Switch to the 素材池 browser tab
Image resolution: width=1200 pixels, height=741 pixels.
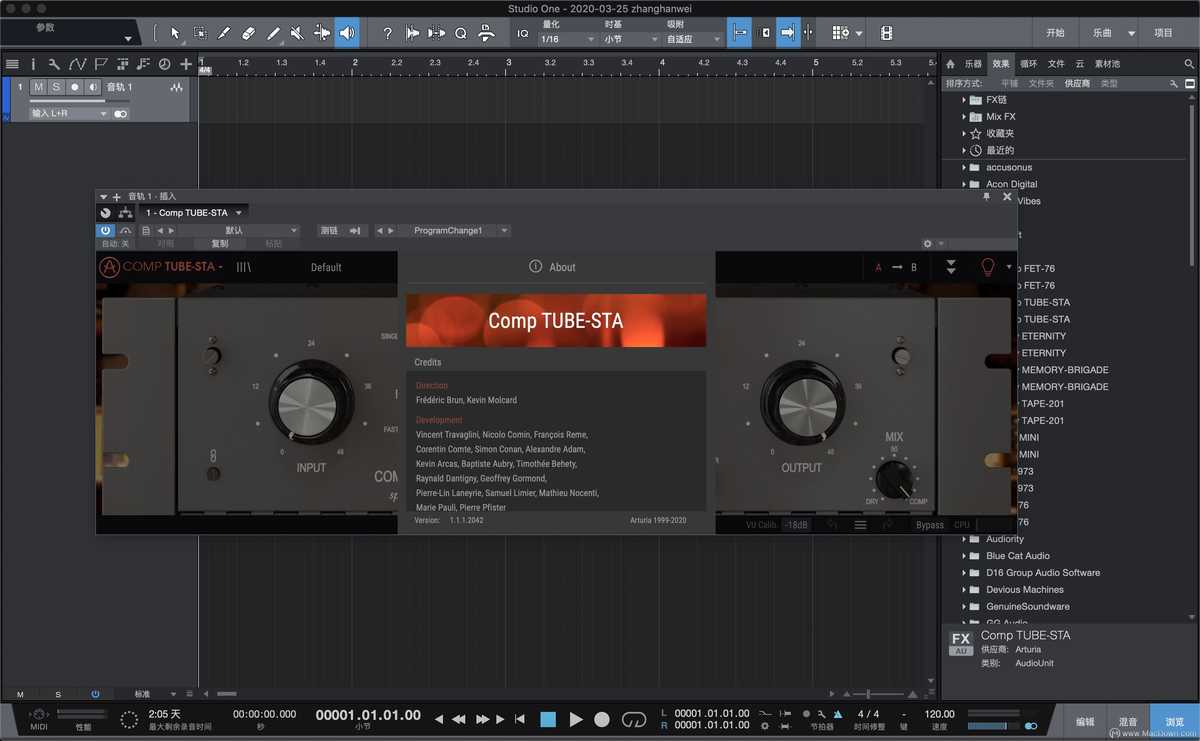click(1107, 64)
